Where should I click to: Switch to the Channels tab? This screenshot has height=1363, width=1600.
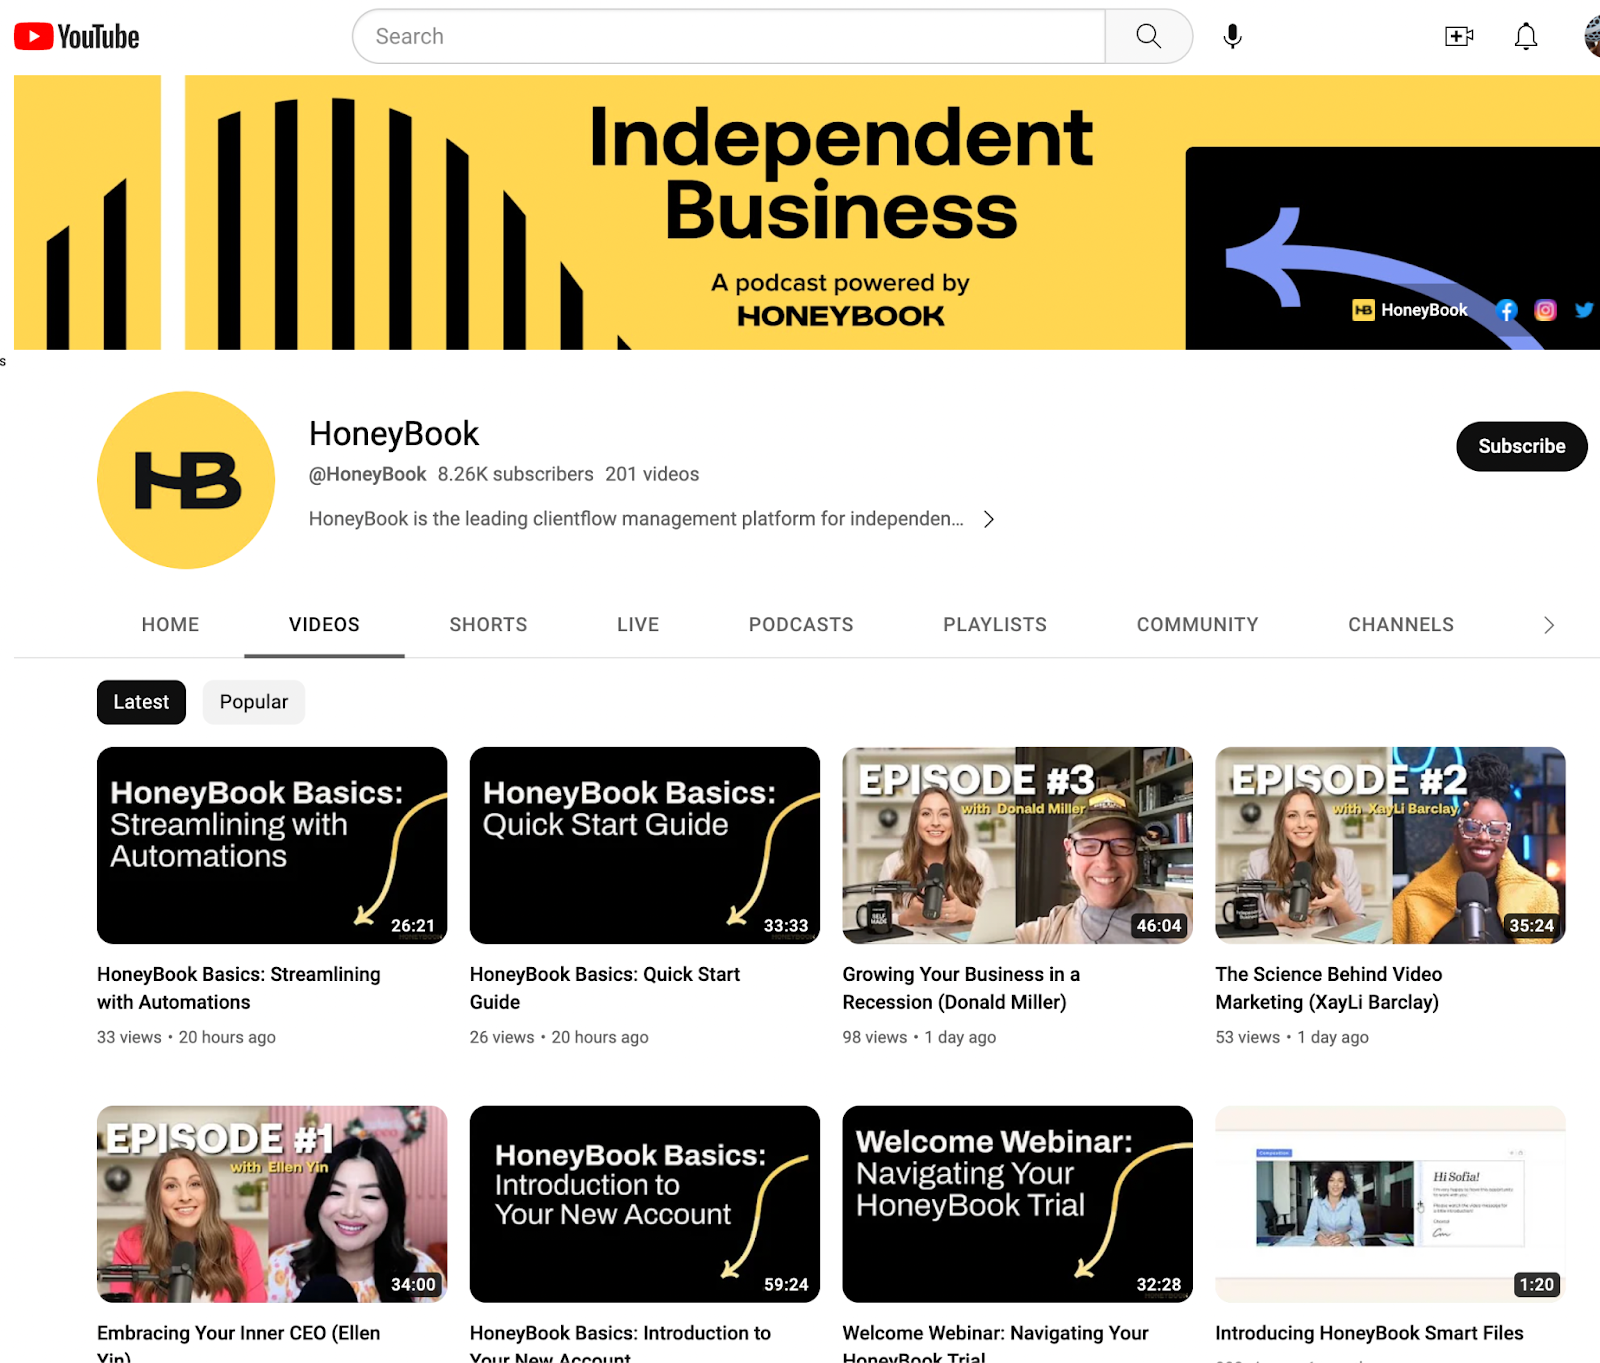(1401, 625)
